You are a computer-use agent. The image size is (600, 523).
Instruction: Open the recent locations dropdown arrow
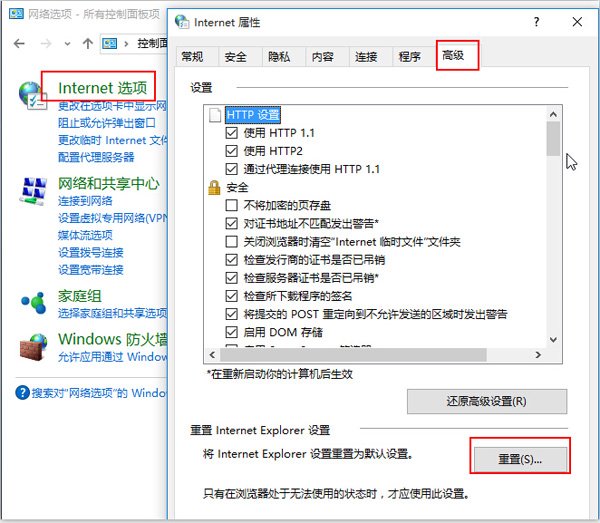pyautogui.click(x=67, y=44)
